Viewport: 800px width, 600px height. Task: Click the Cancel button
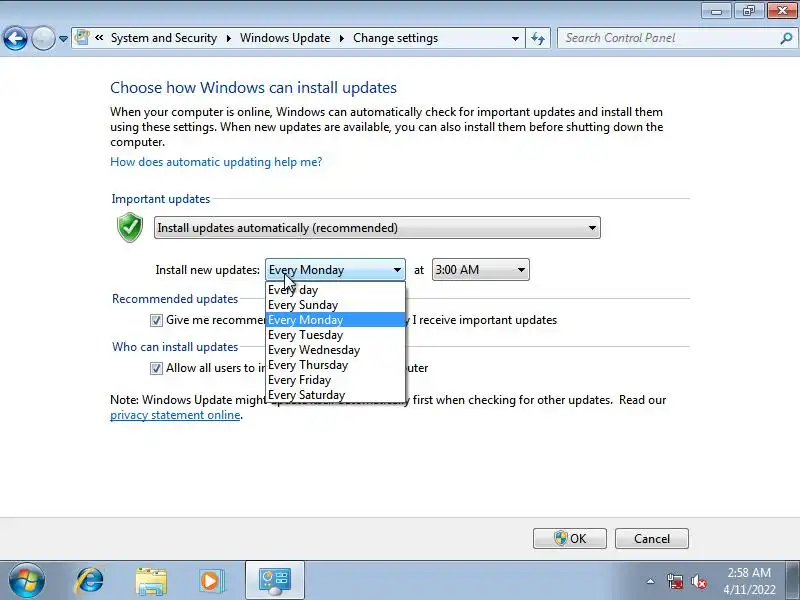(652, 538)
